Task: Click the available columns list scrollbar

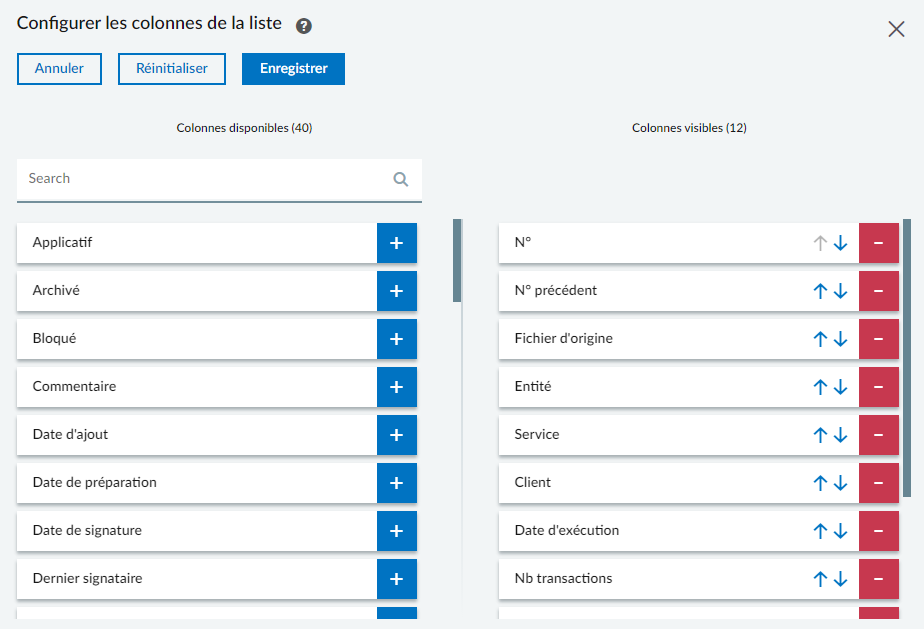Action: pyautogui.click(x=457, y=260)
